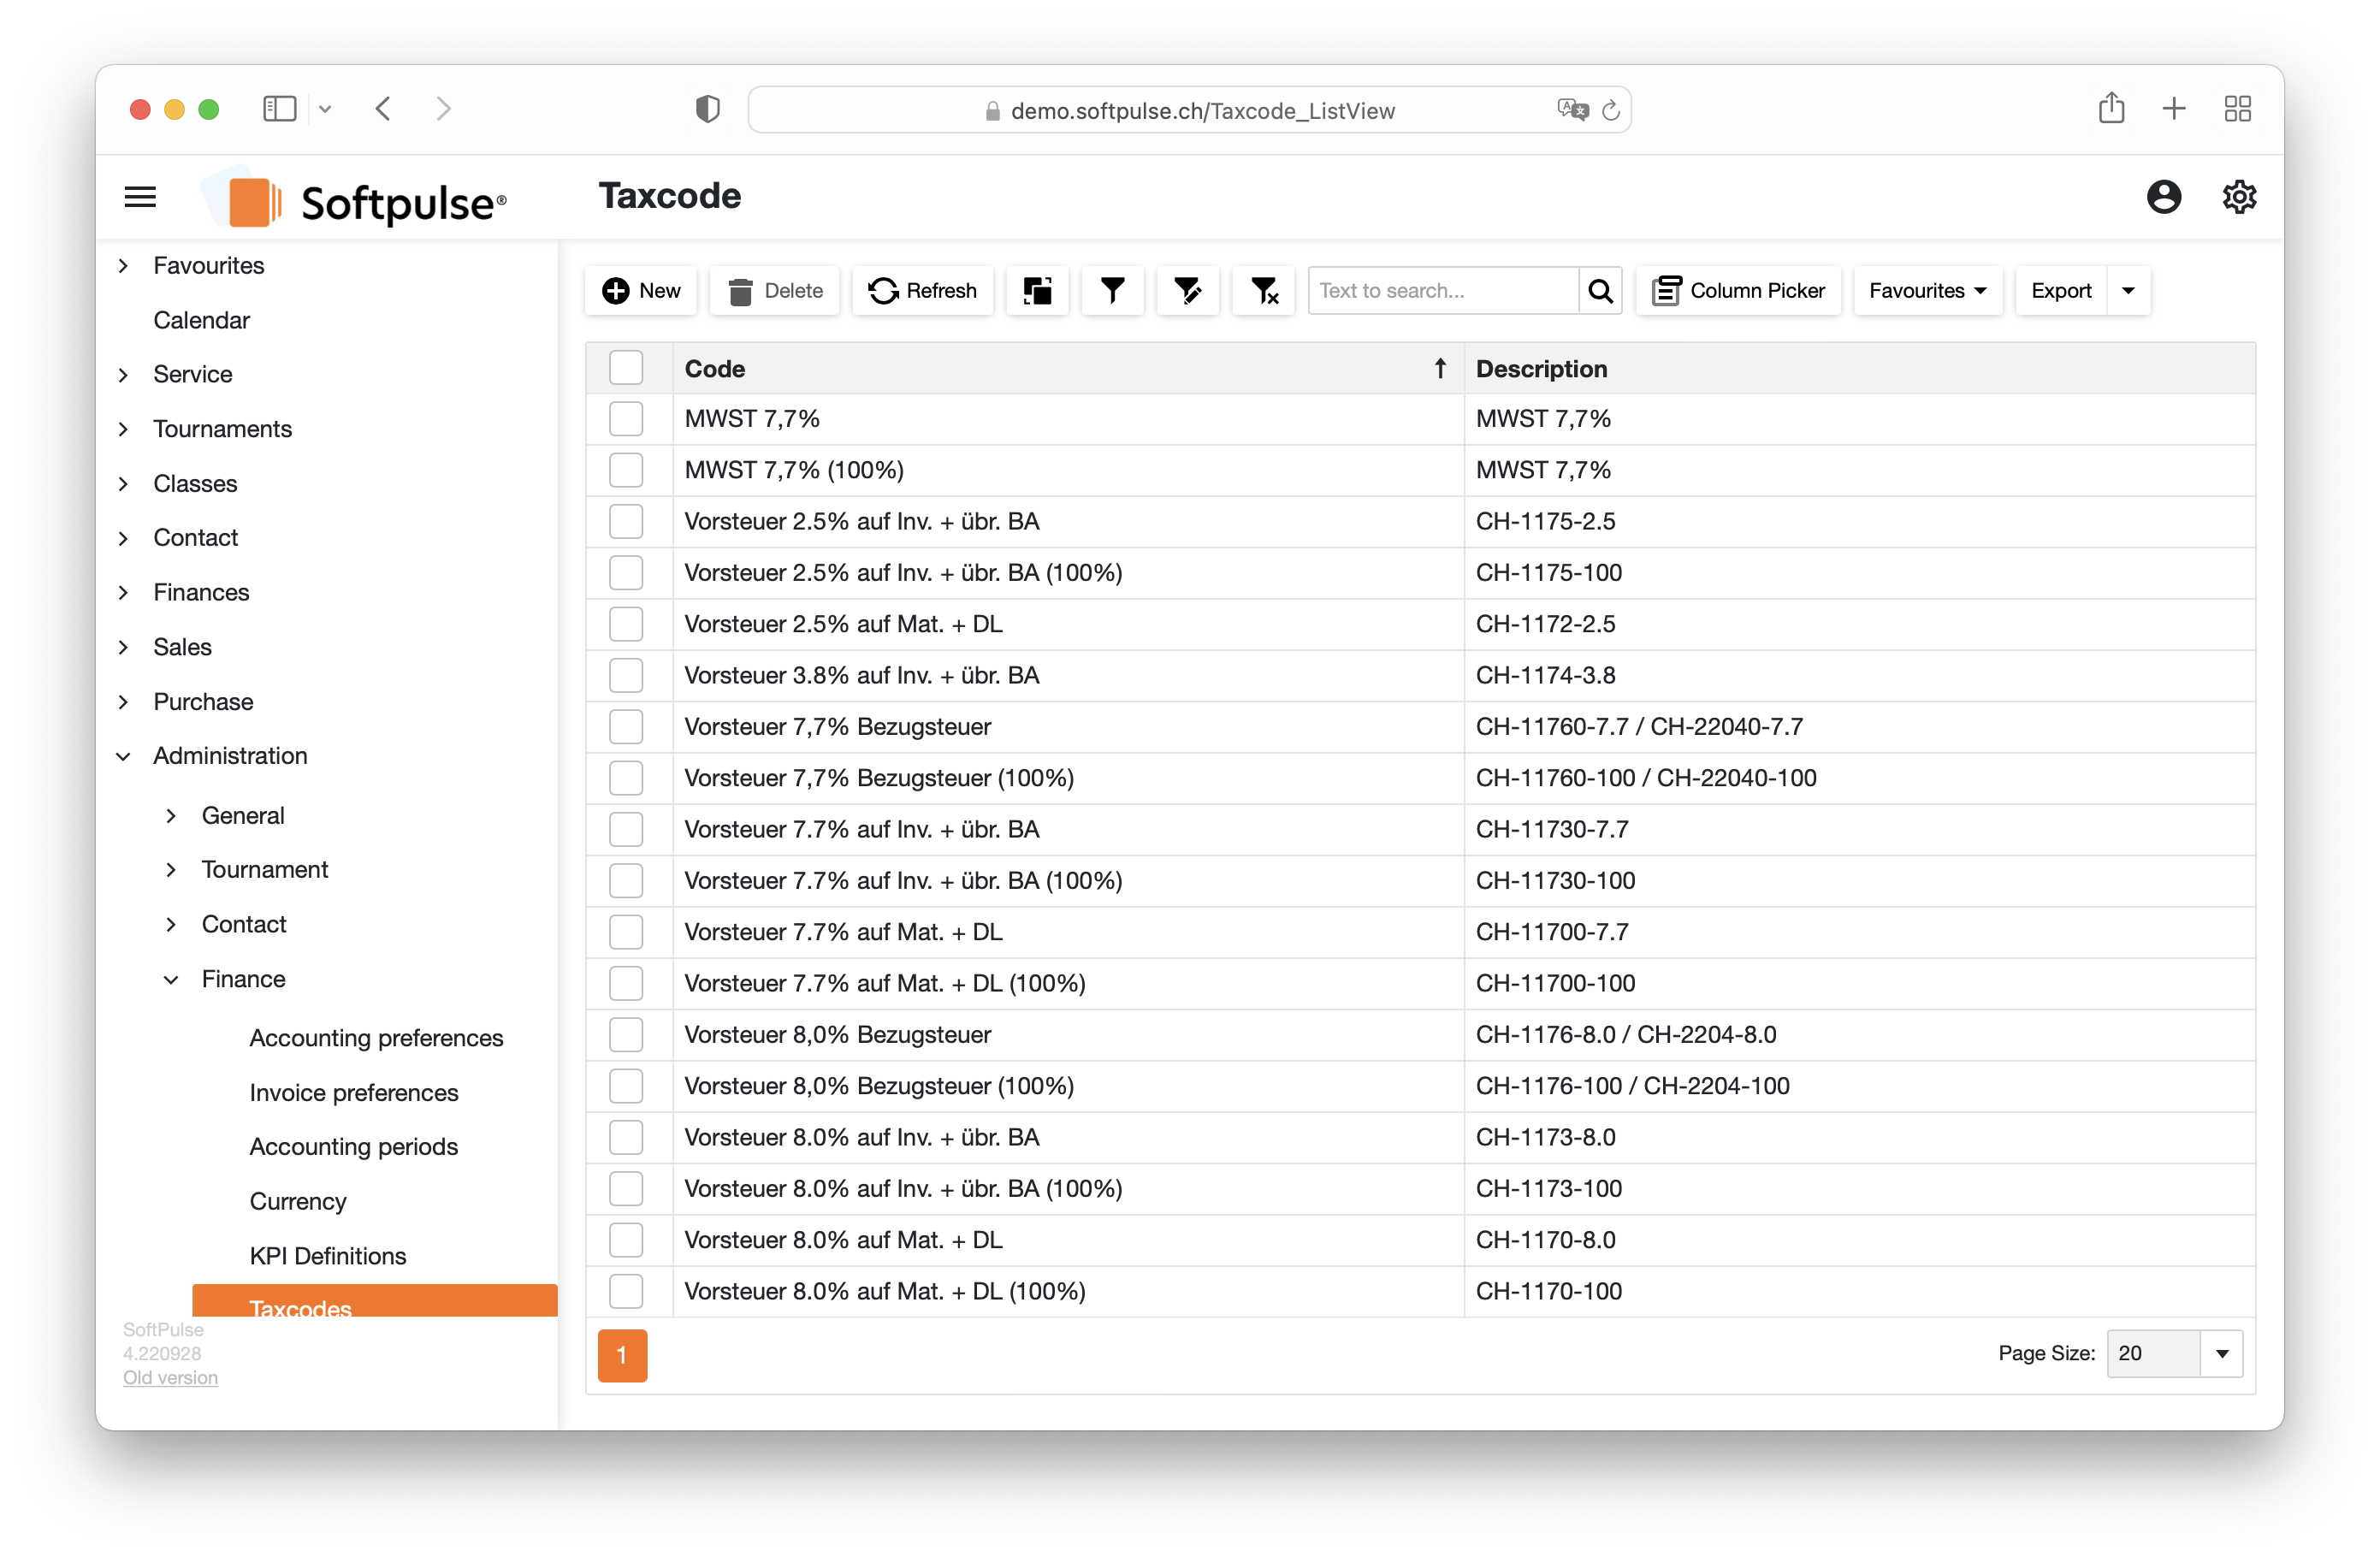The width and height of the screenshot is (2380, 1557).
Task: Click the clone record icon
Action: coord(1037,290)
